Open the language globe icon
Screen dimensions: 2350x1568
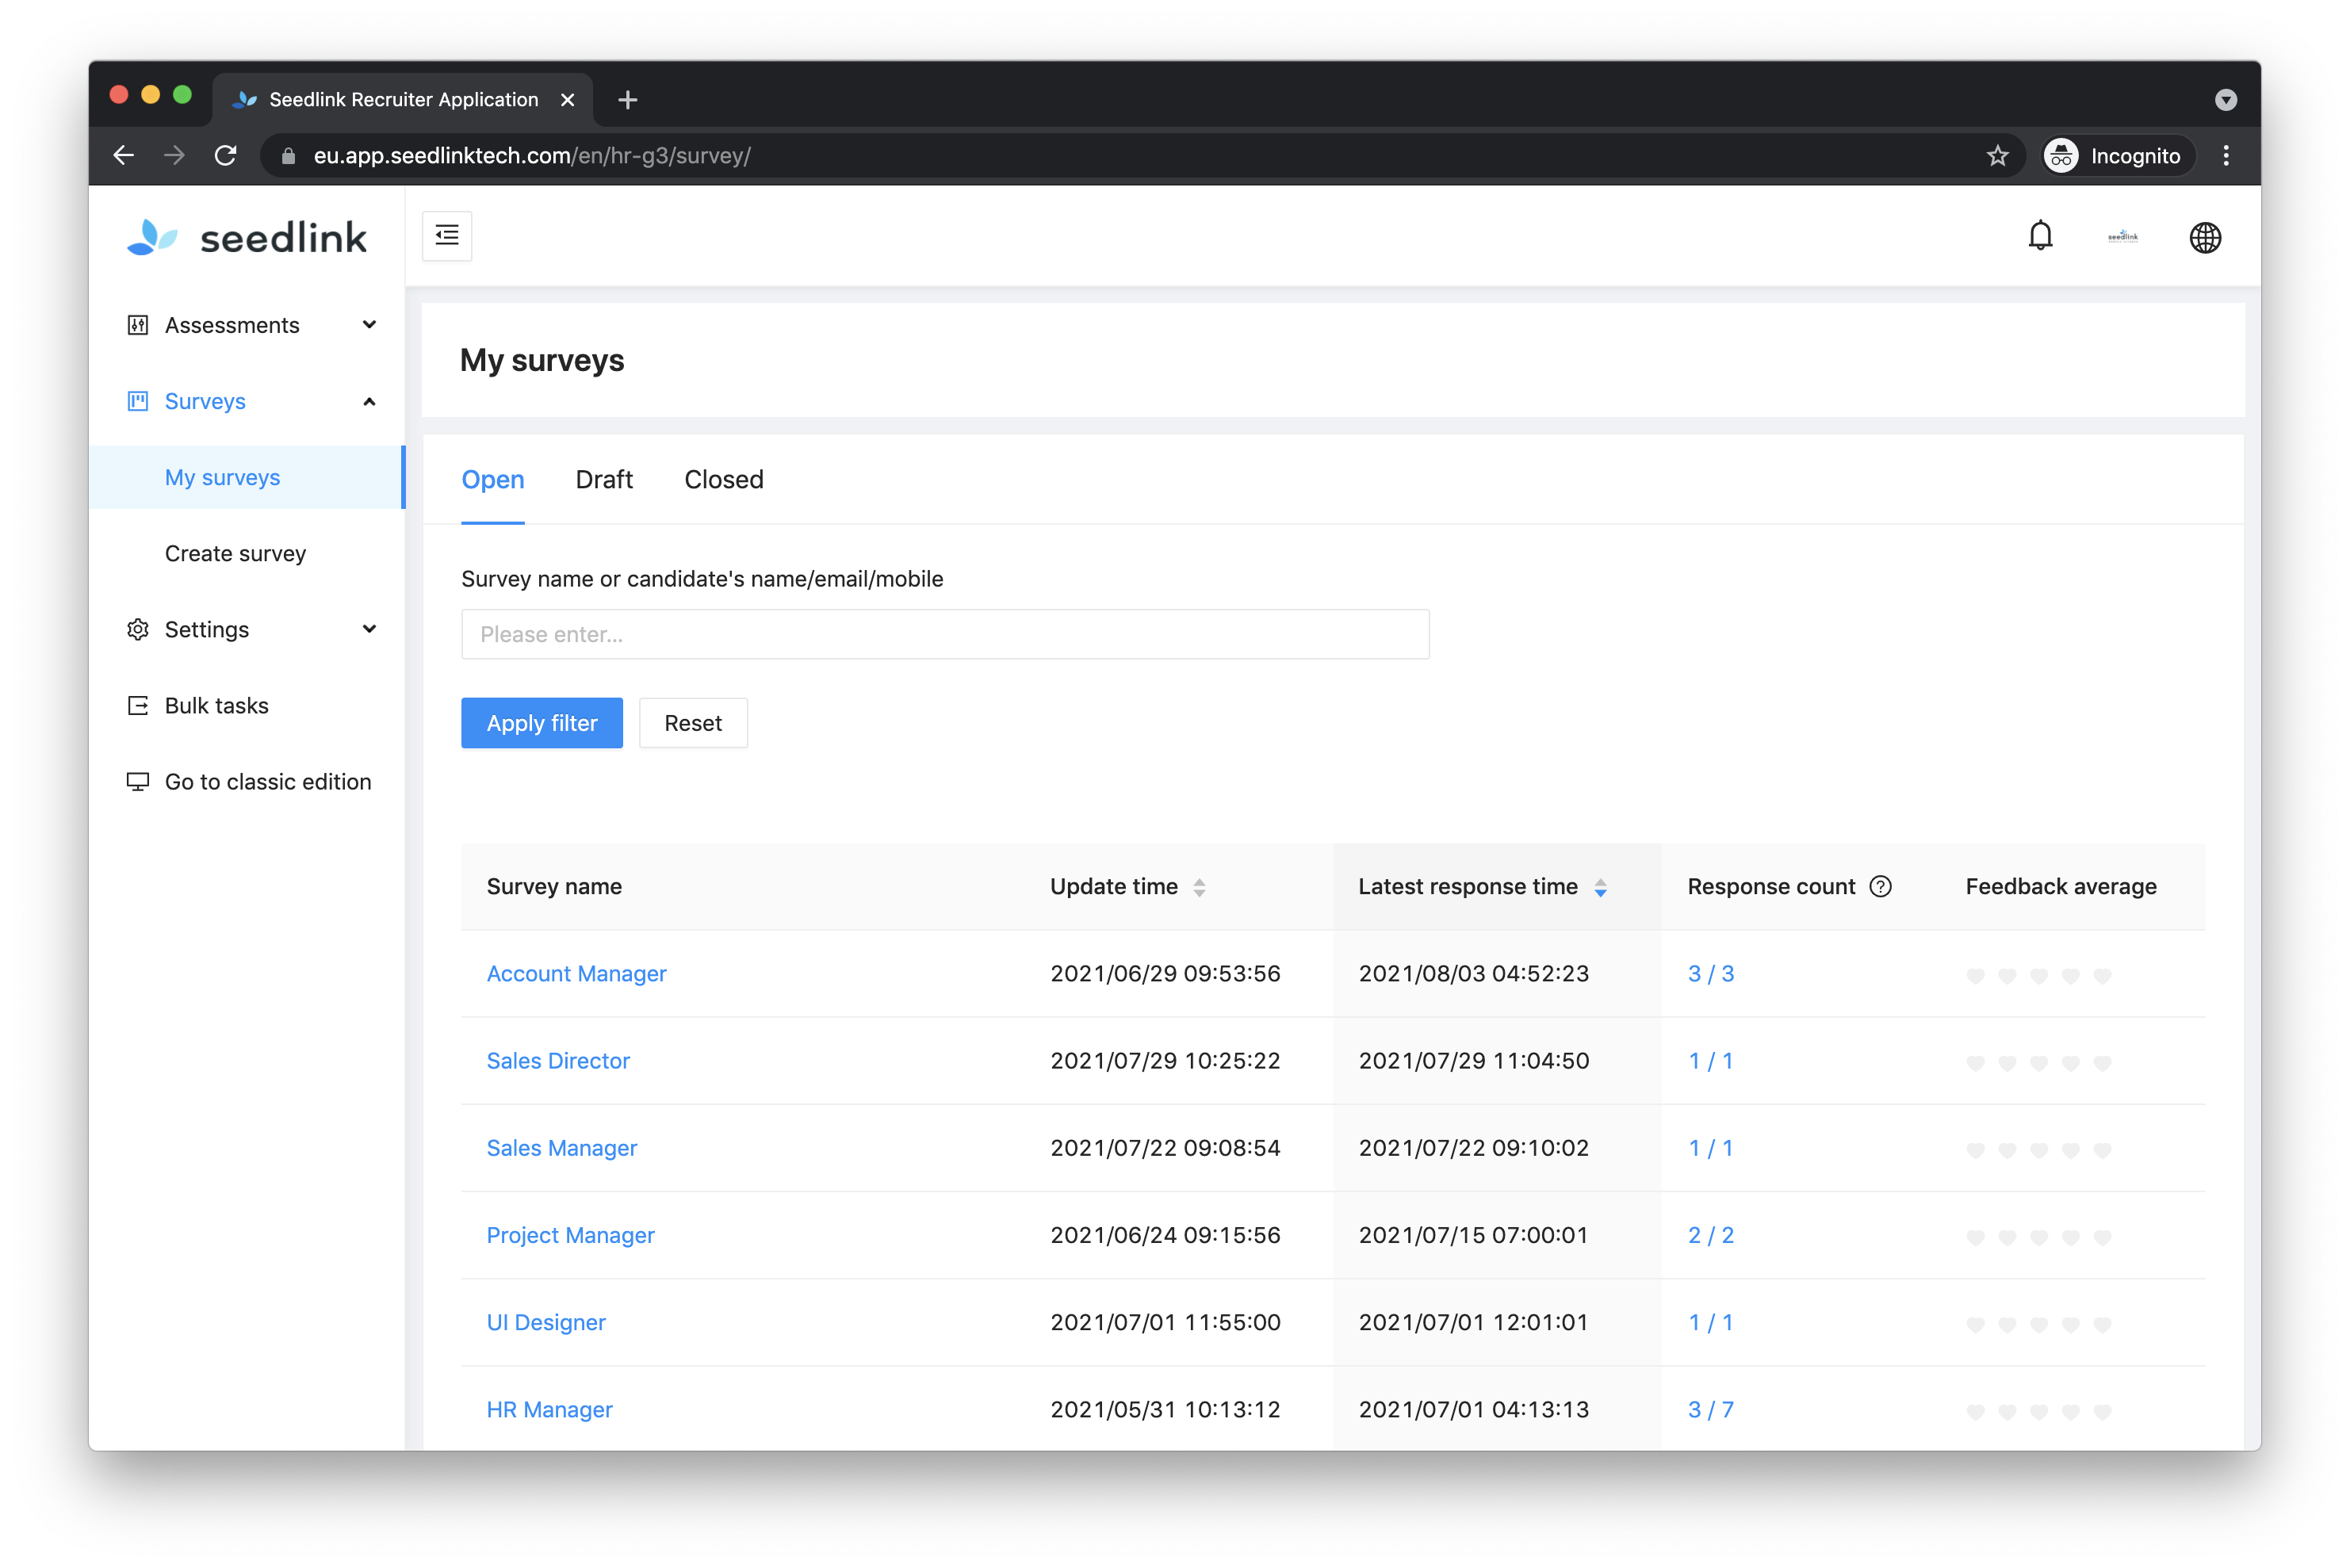tap(2205, 237)
